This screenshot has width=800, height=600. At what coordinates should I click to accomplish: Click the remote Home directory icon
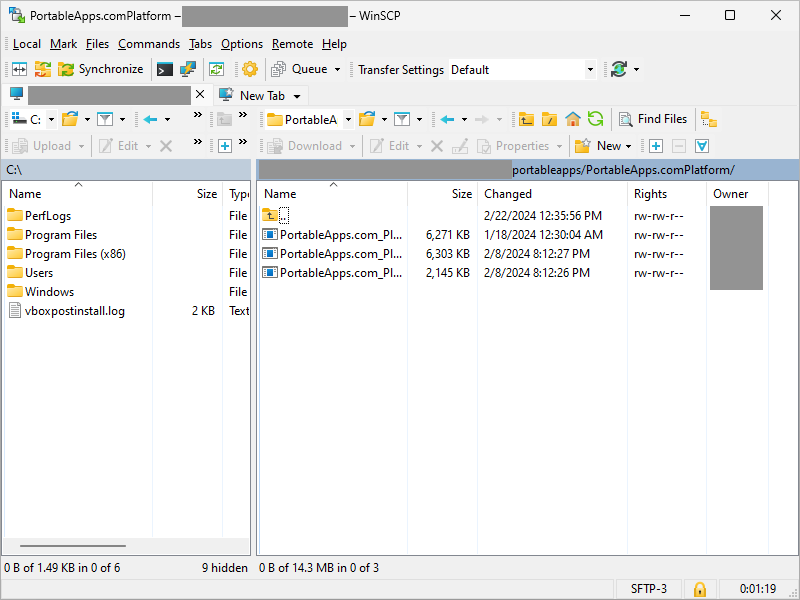pyautogui.click(x=573, y=119)
